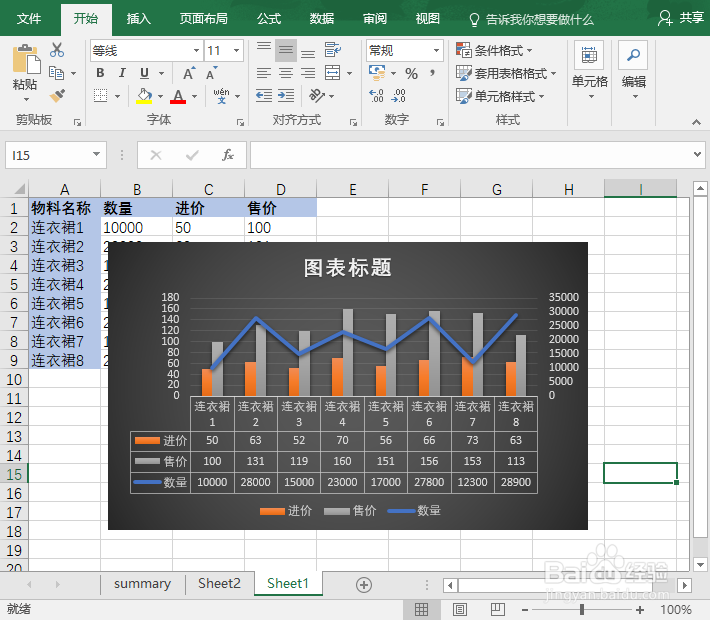The height and width of the screenshot is (620, 710).
Task: Open the number format 常规 dropdown
Action: 436,50
